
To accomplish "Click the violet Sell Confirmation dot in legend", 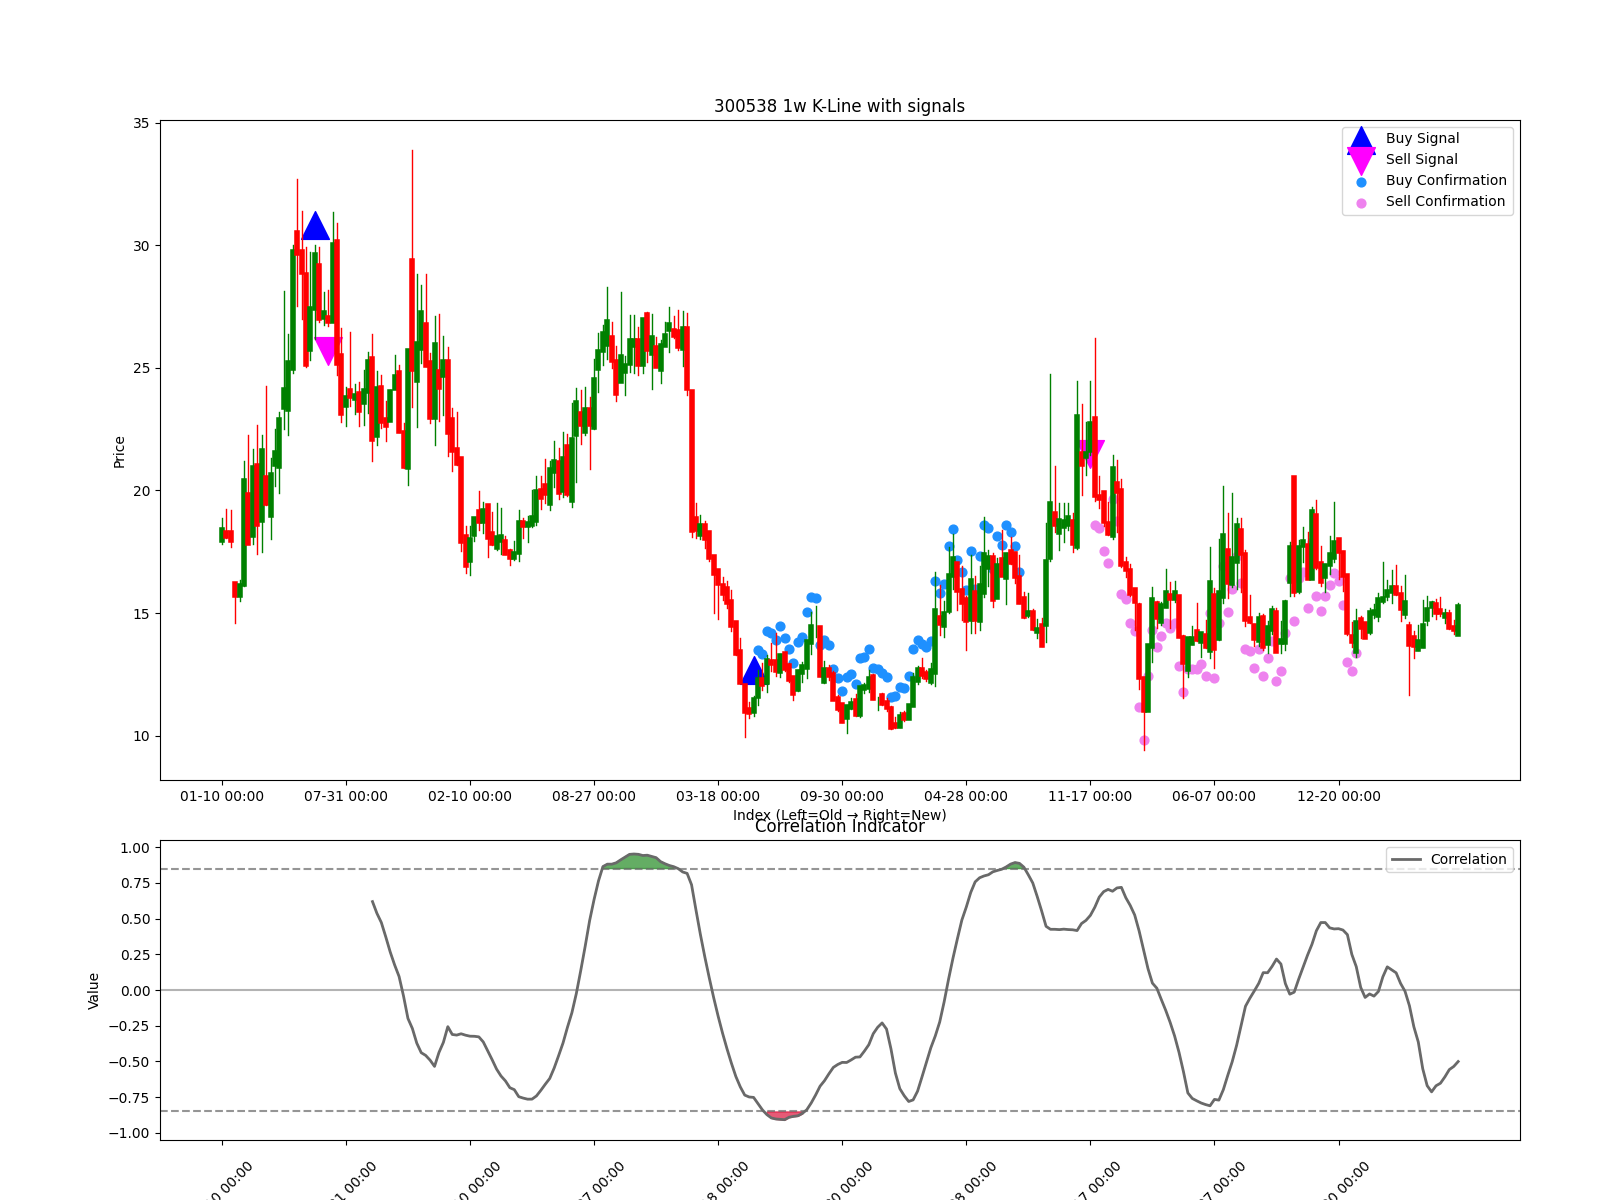I will pyautogui.click(x=1361, y=203).
